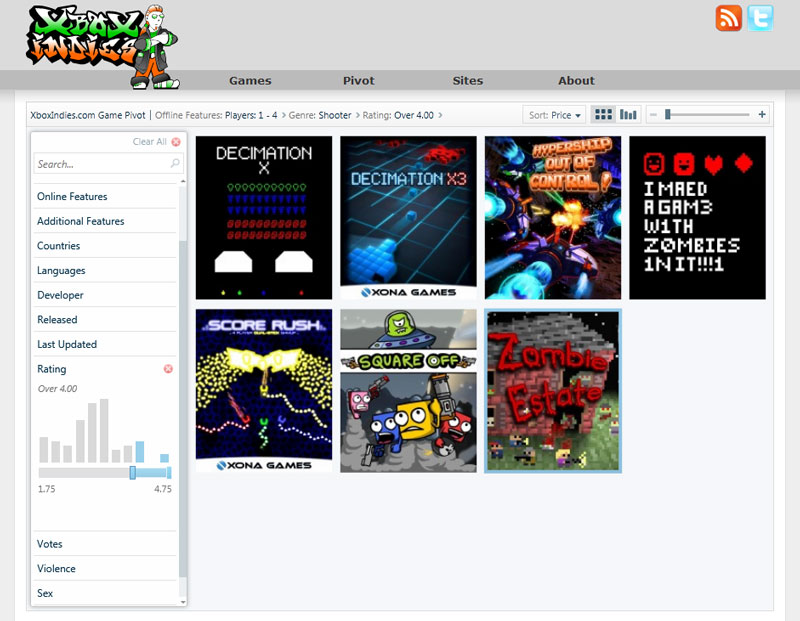Click the Genre: Shooter breadcrumb filter
This screenshot has height=621, width=800.
click(320, 115)
